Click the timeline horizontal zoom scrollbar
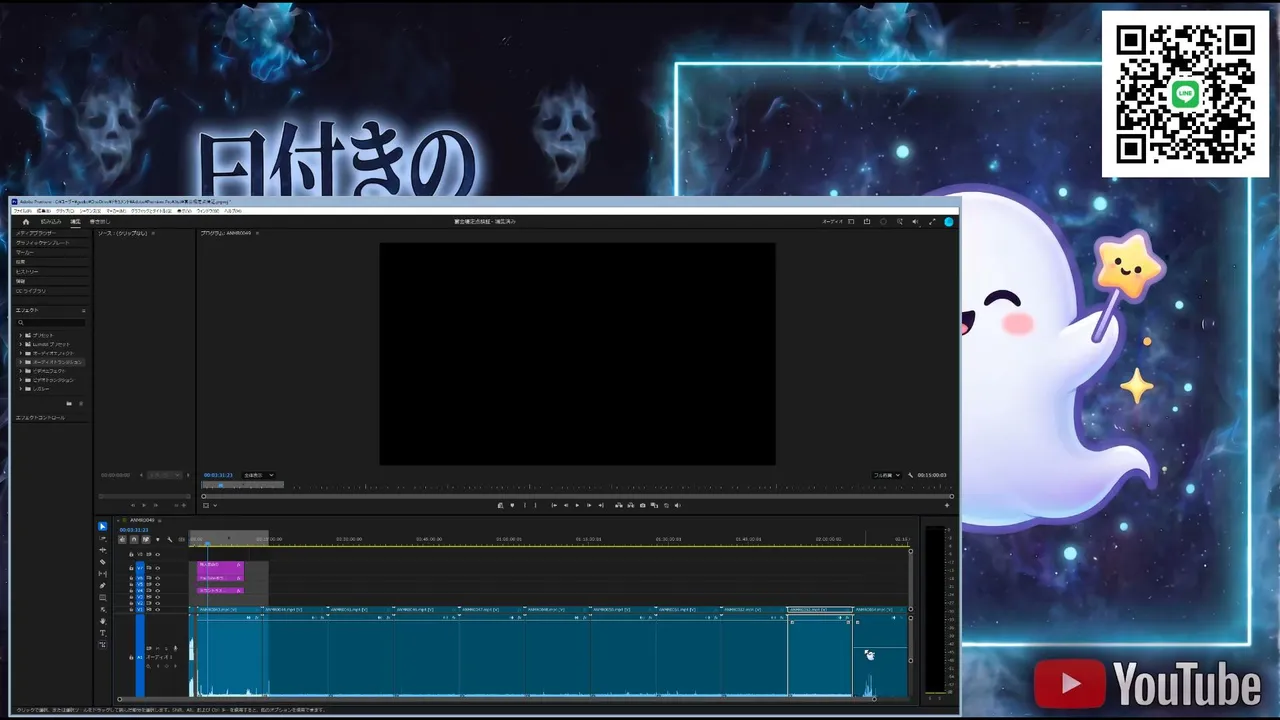 point(497,699)
